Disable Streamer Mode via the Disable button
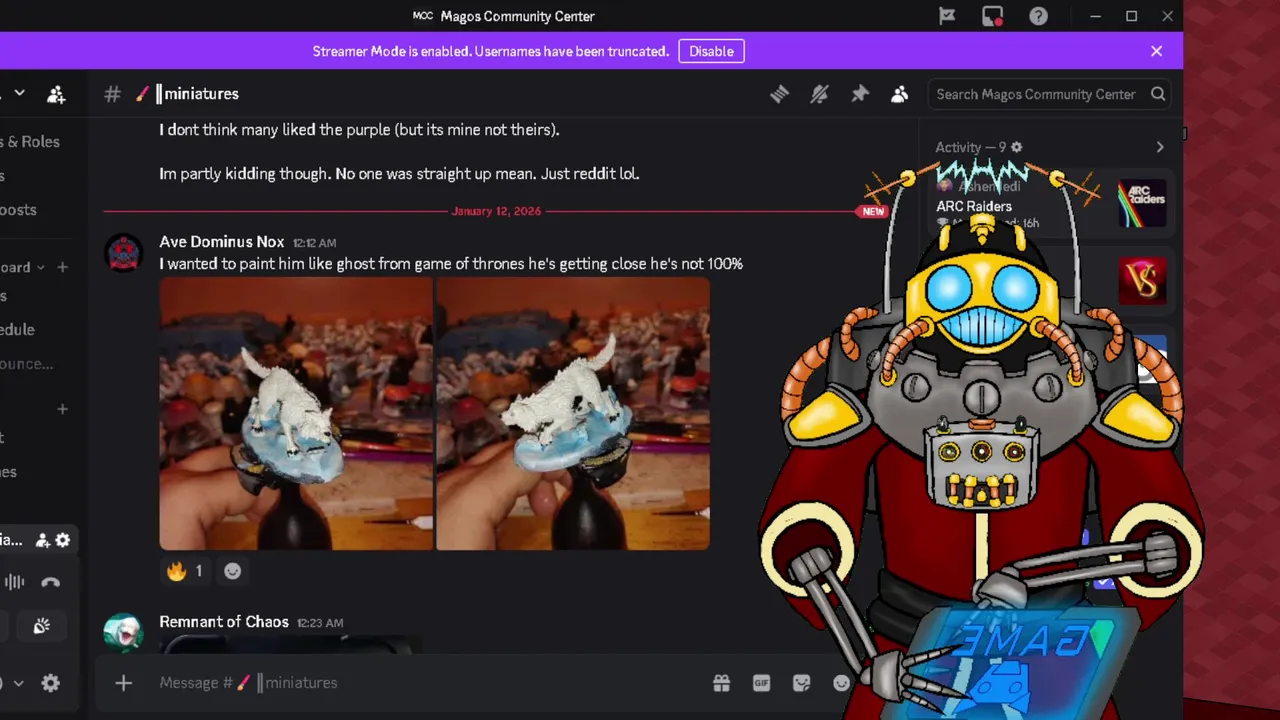 point(711,51)
